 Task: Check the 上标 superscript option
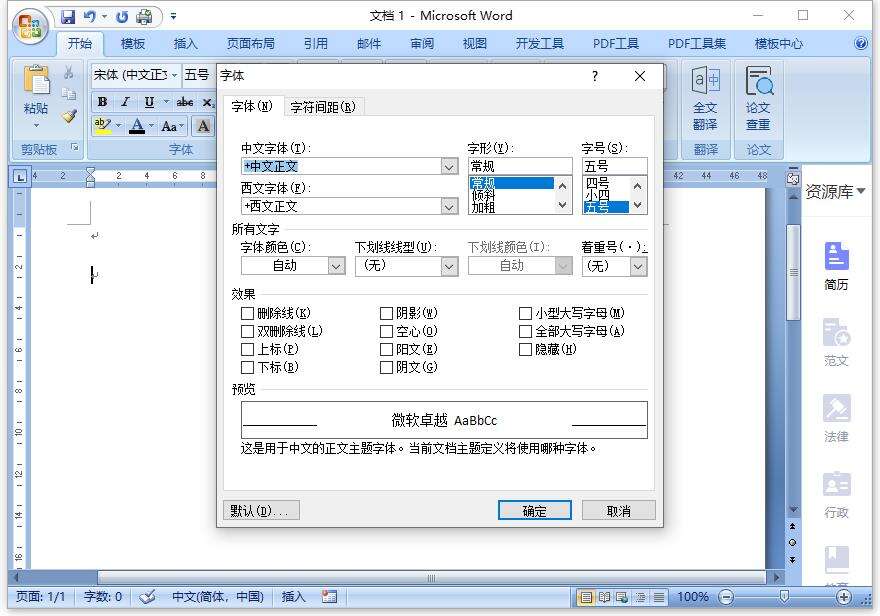[x=247, y=349]
